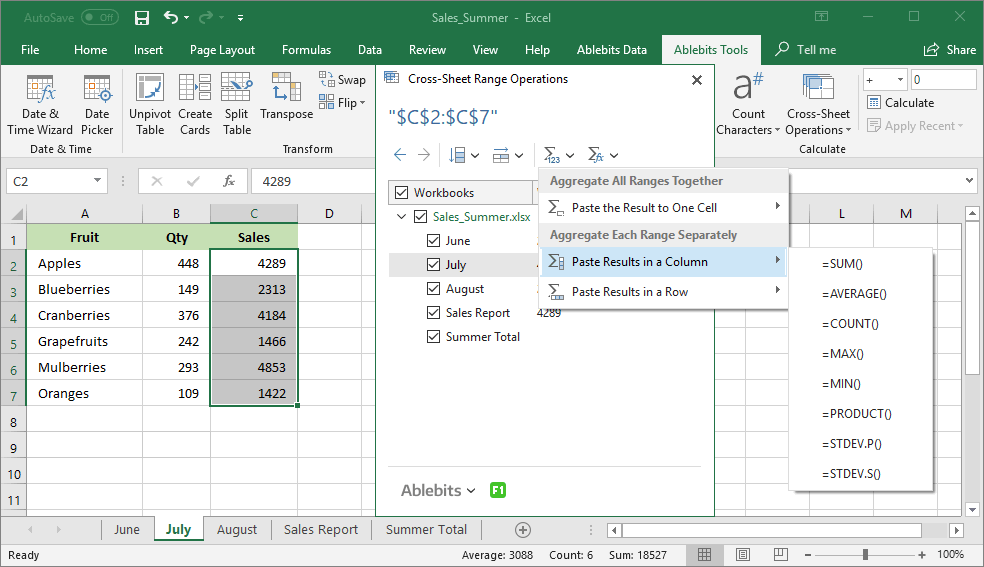This screenshot has width=984, height=567.
Task: Click the Insert Function fx button
Action: 229,181
